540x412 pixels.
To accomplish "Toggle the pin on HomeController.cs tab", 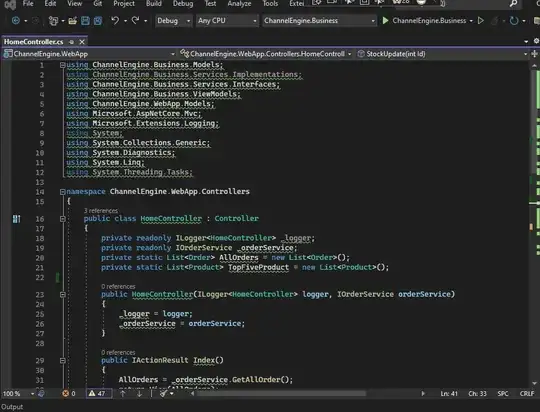I will point(71,42).
